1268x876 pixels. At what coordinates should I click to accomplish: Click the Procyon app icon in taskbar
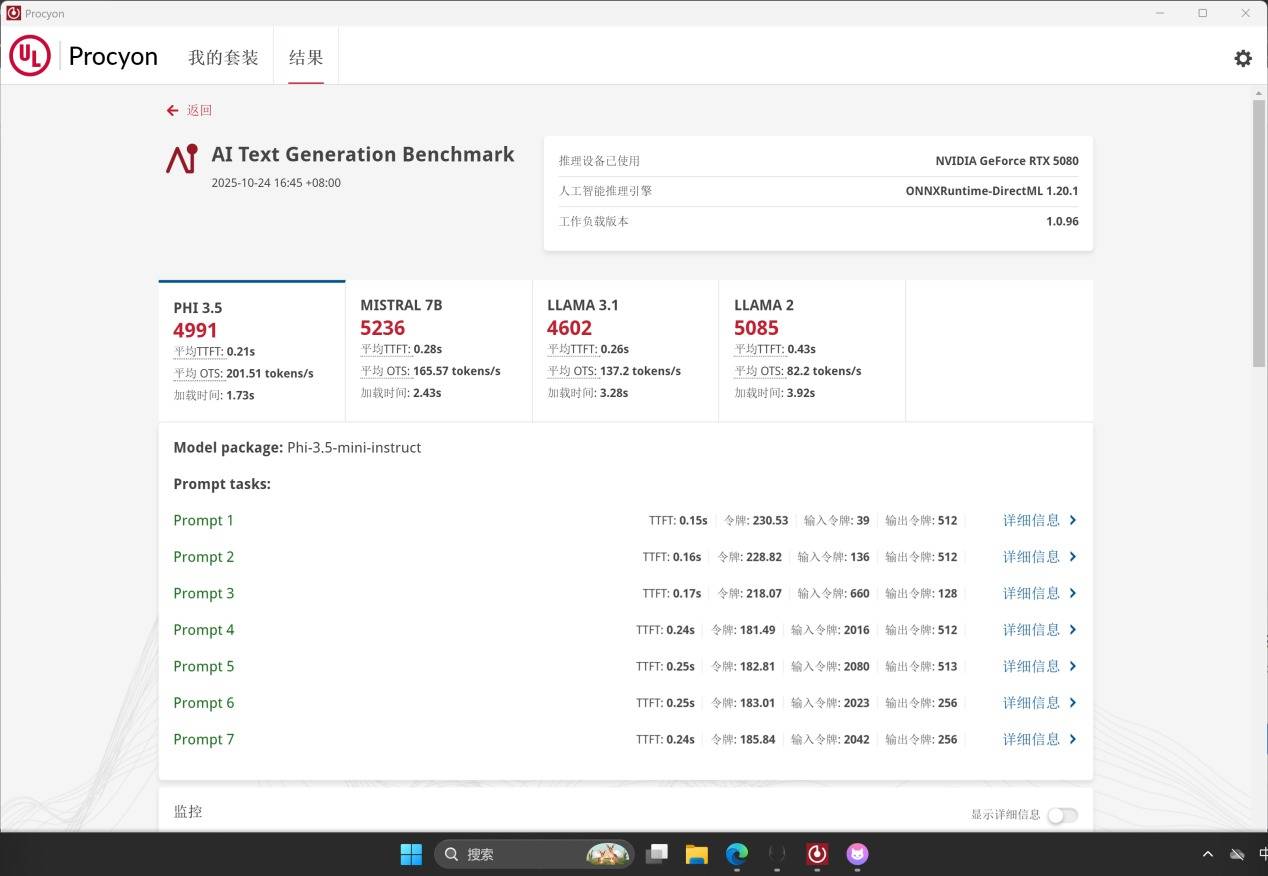pyautogui.click(x=817, y=854)
